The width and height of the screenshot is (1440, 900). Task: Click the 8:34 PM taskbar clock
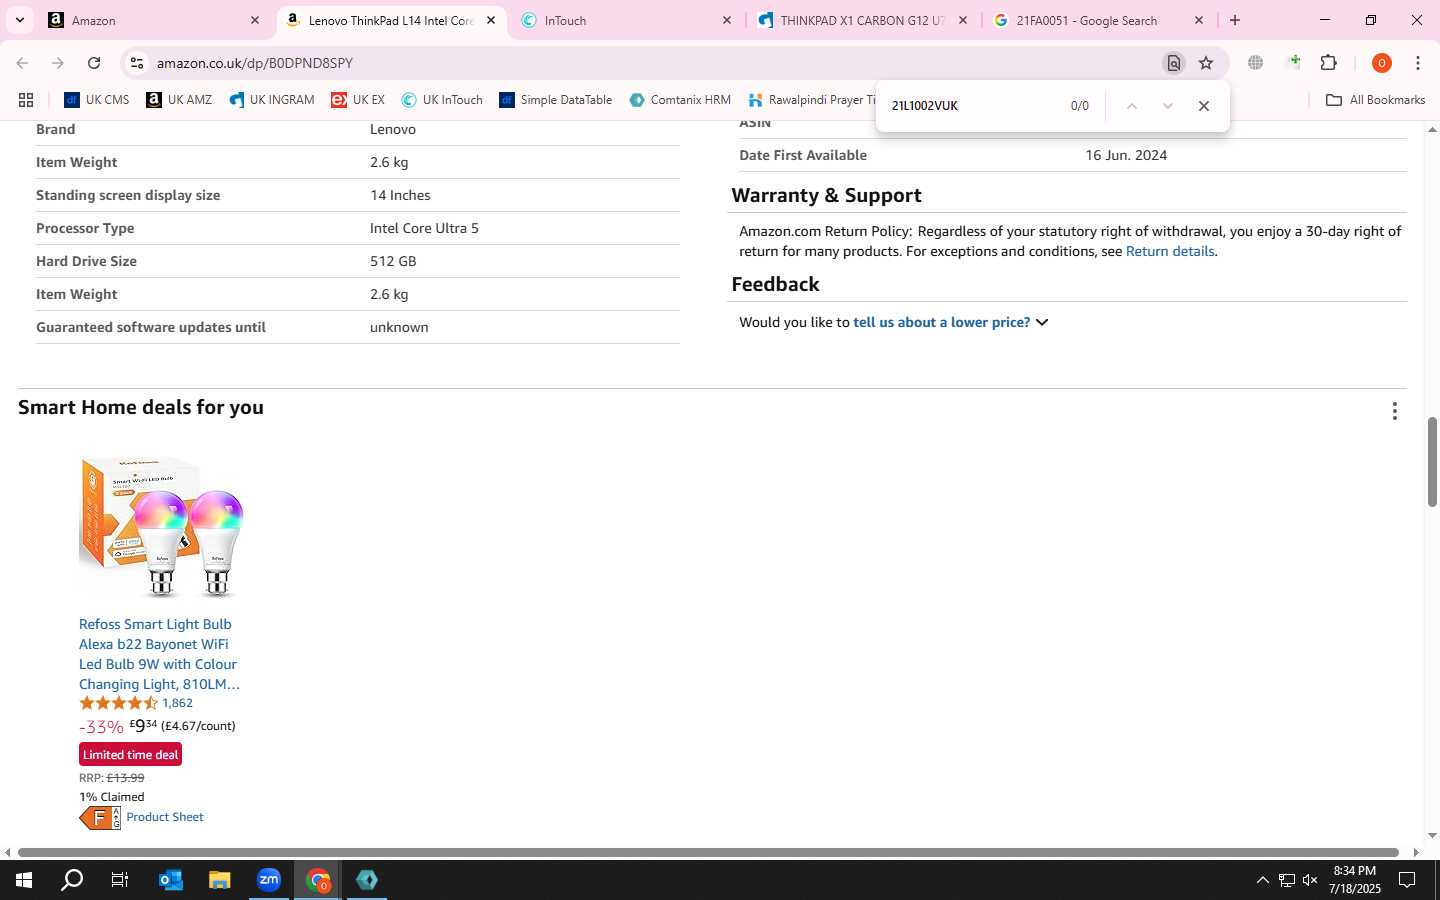[x=1354, y=880]
